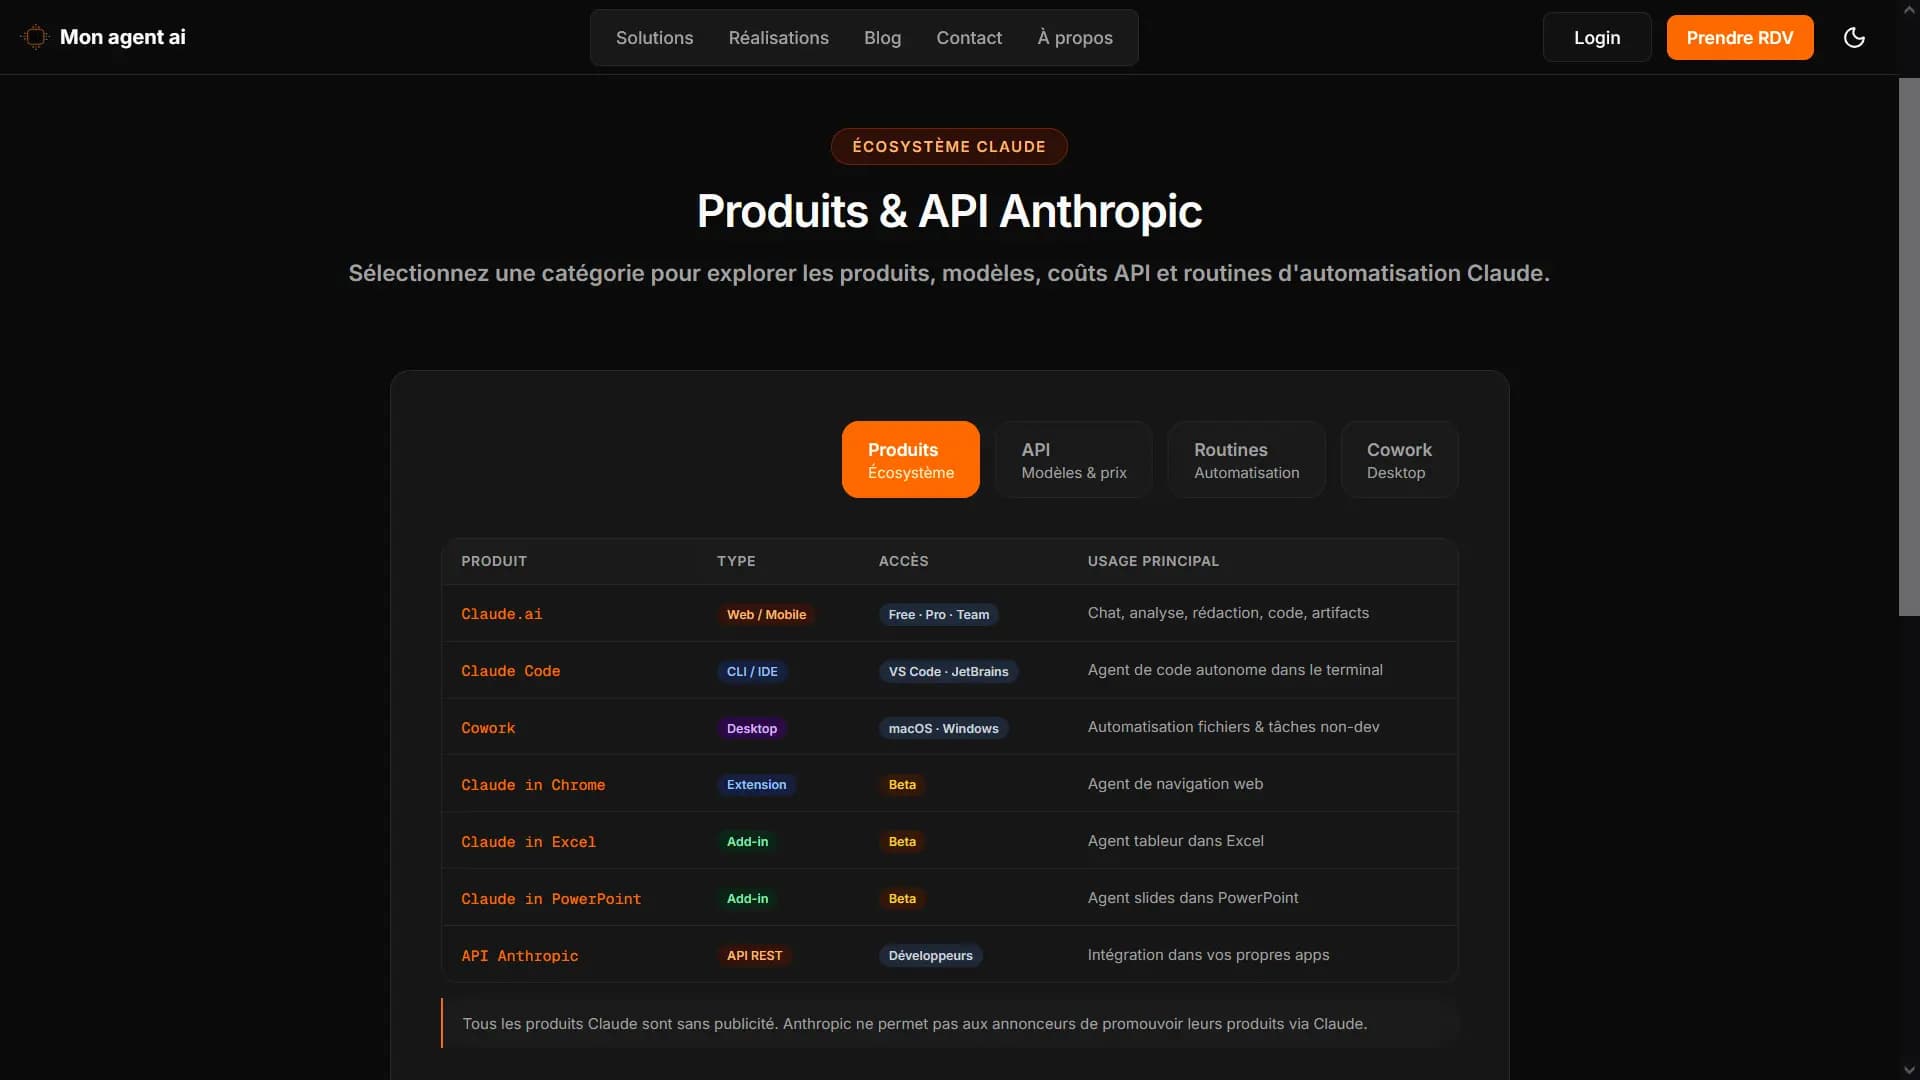Click the page vertical scrollbar thumb

point(1909,347)
